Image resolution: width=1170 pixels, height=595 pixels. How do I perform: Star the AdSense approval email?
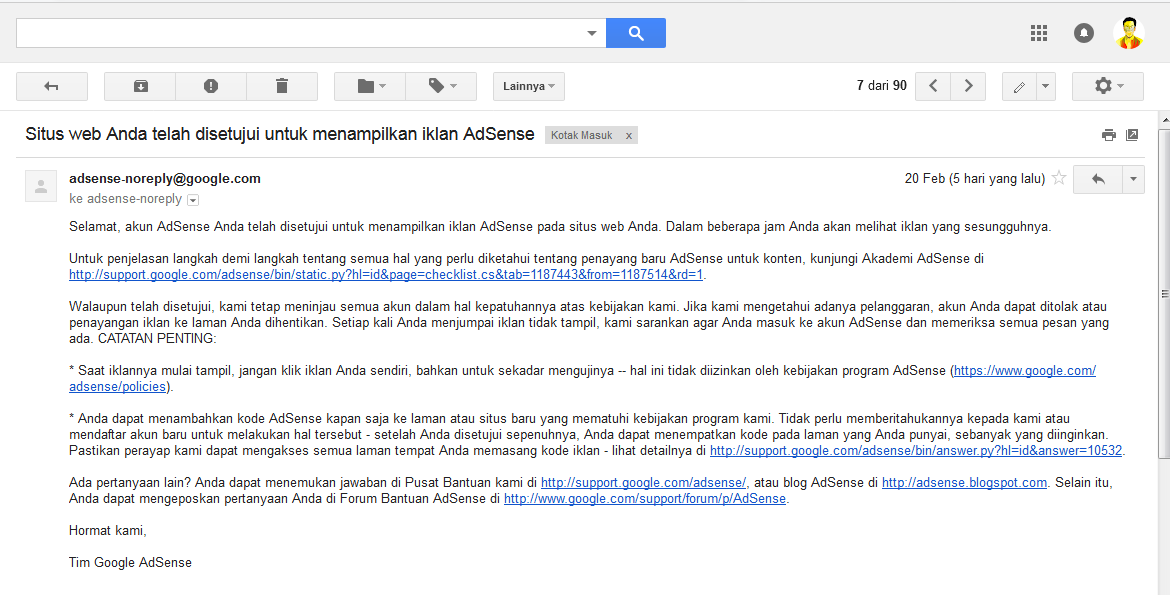tap(1058, 178)
